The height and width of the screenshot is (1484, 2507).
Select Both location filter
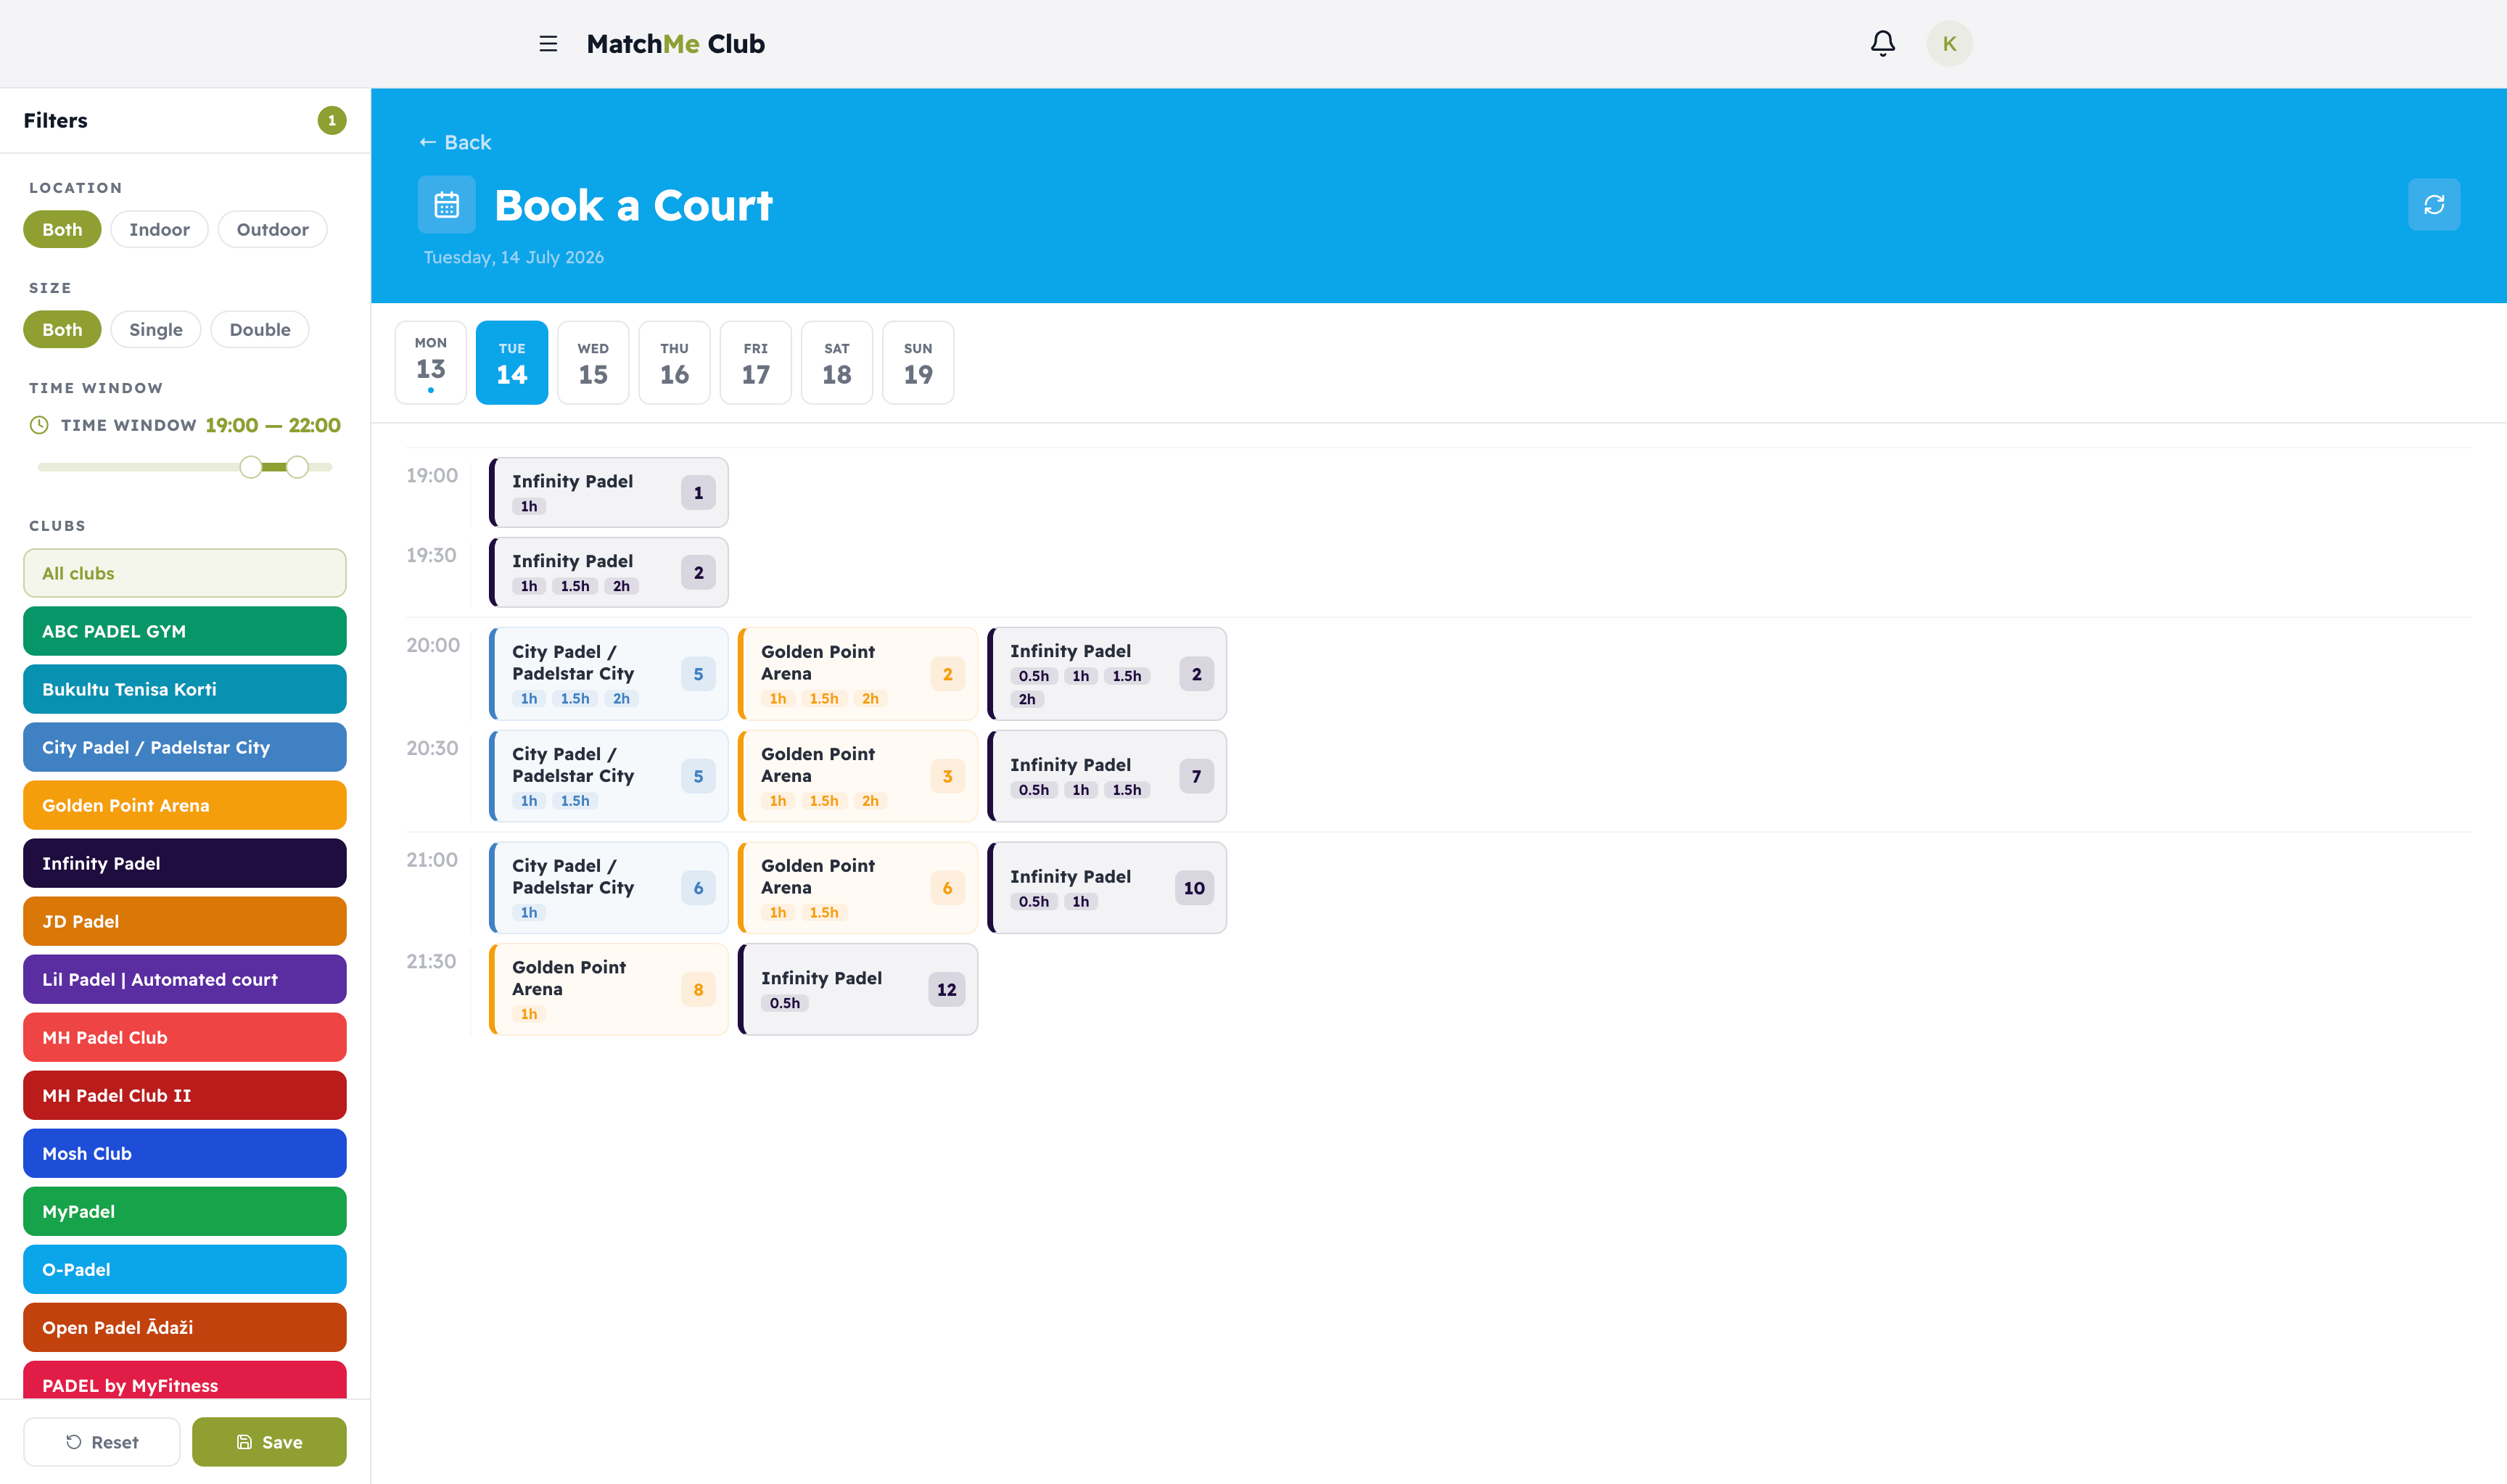(62, 229)
